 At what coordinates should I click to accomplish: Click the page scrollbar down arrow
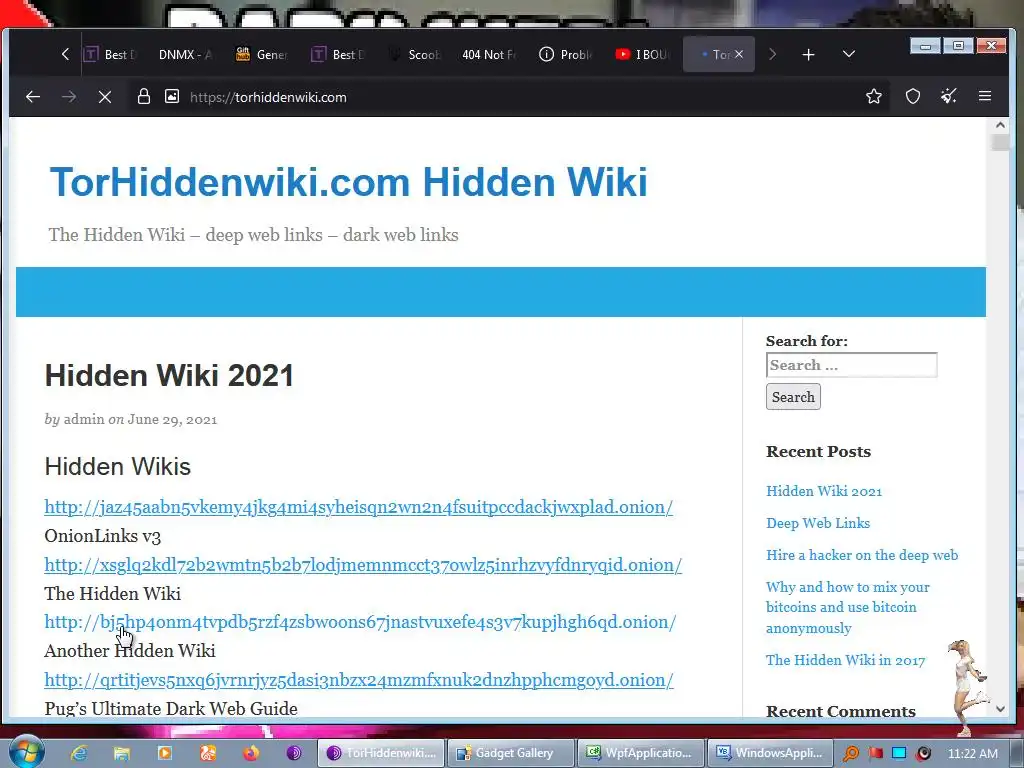[x=1000, y=709]
